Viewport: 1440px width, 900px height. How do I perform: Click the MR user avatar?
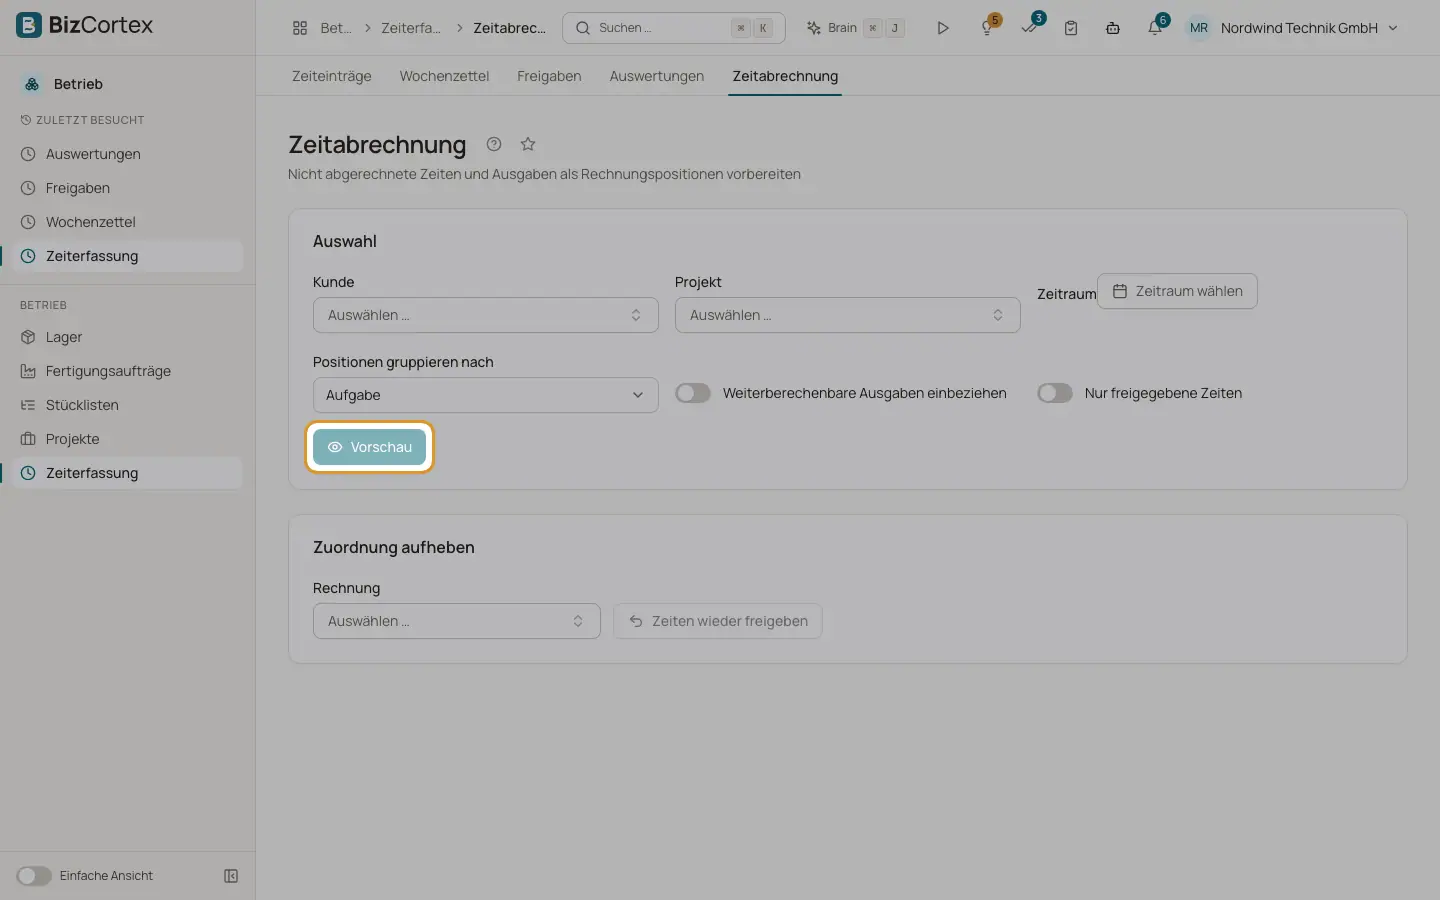tap(1199, 28)
